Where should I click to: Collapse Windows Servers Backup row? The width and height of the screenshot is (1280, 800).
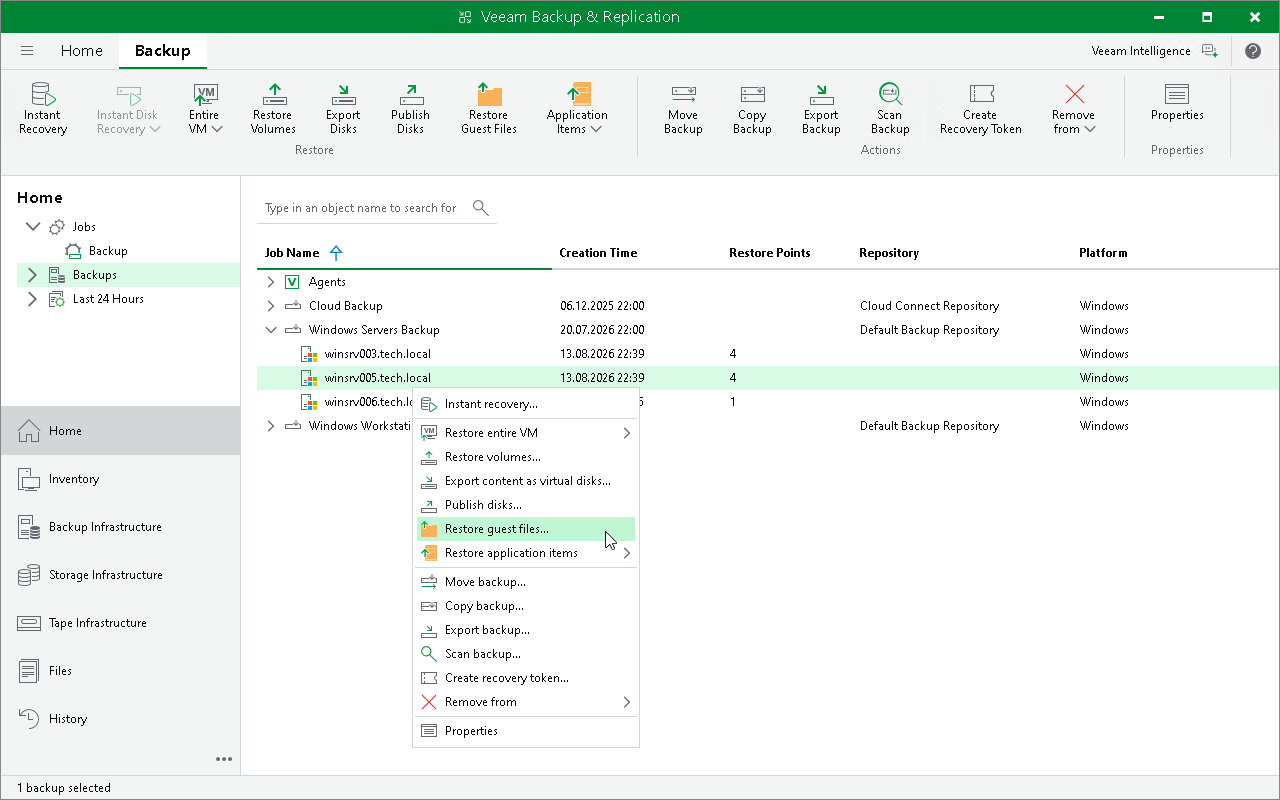click(x=271, y=330)
